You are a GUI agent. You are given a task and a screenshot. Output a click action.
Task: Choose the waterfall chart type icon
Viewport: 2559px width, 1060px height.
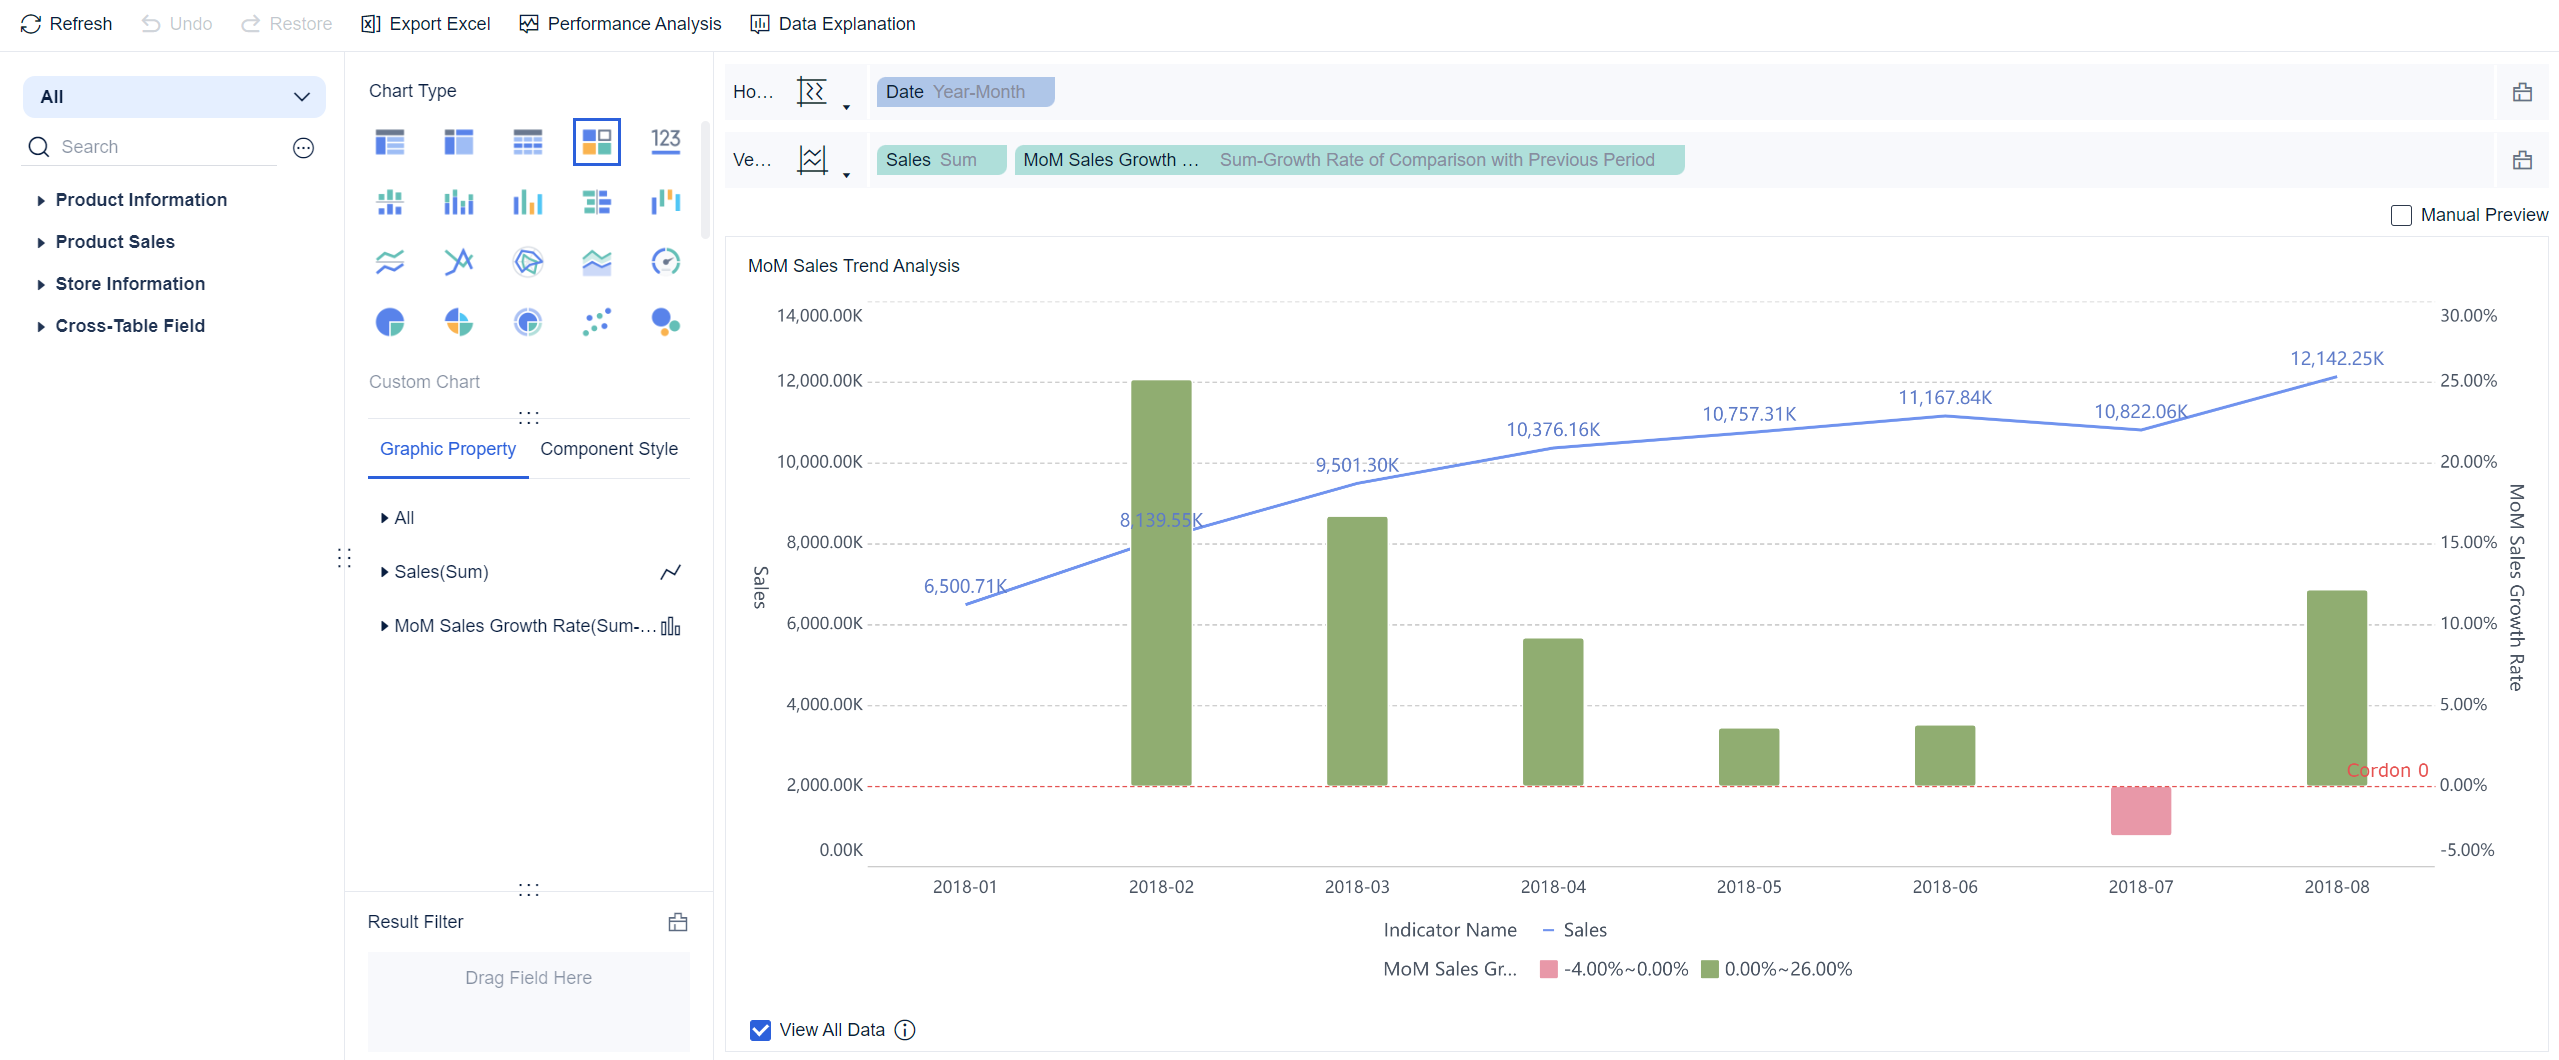point(665,202)
